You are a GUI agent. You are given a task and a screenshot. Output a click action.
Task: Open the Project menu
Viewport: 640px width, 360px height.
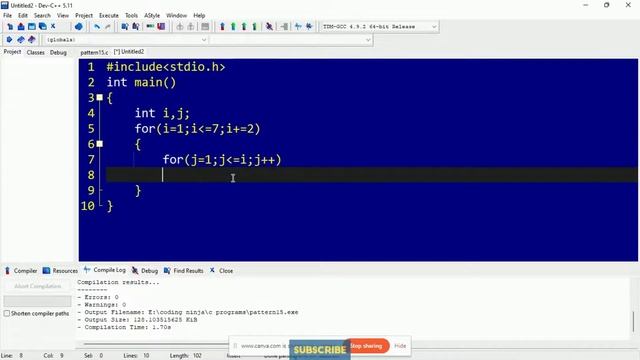84,16
